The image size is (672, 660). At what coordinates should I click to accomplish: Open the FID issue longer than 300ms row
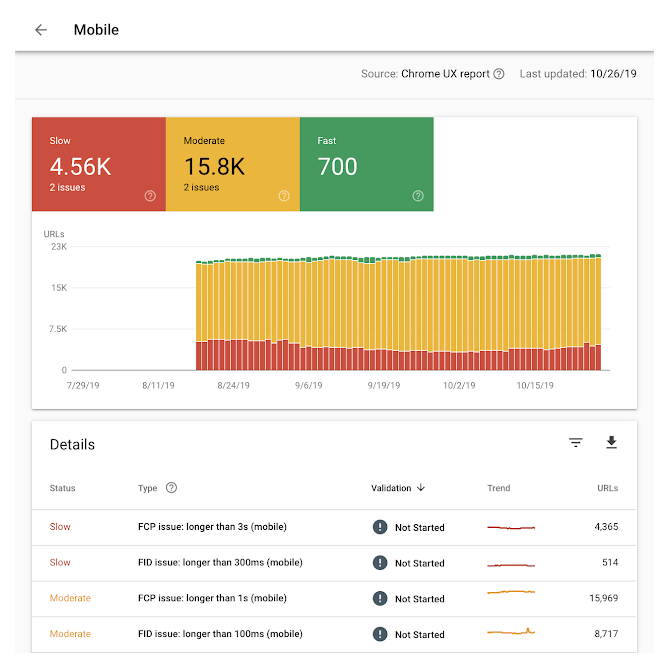click(334, 563)
